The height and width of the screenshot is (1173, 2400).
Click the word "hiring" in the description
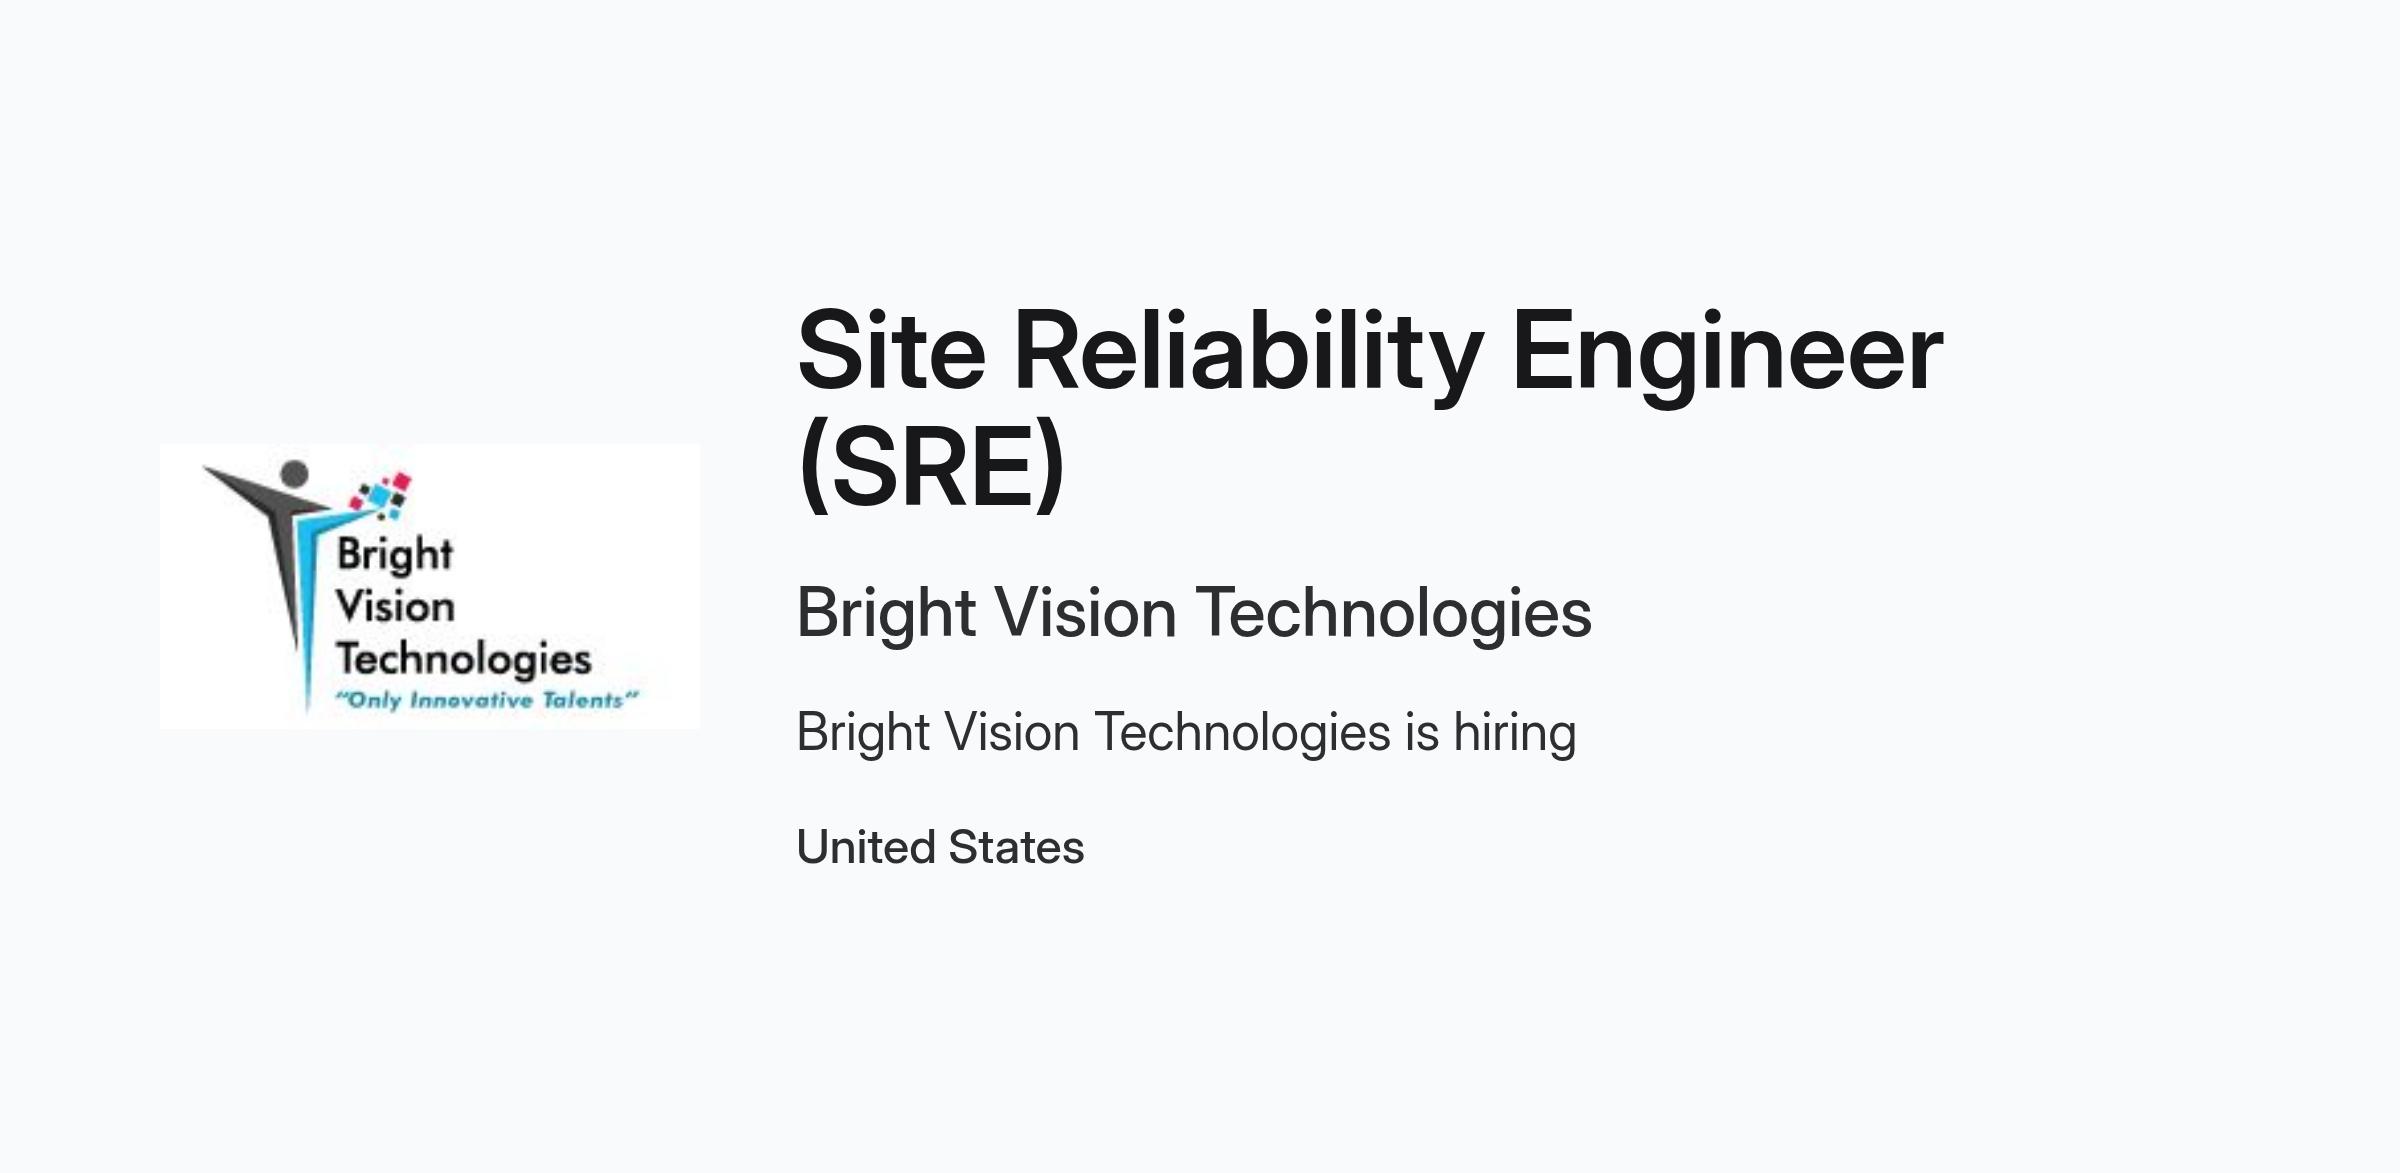1514,733
